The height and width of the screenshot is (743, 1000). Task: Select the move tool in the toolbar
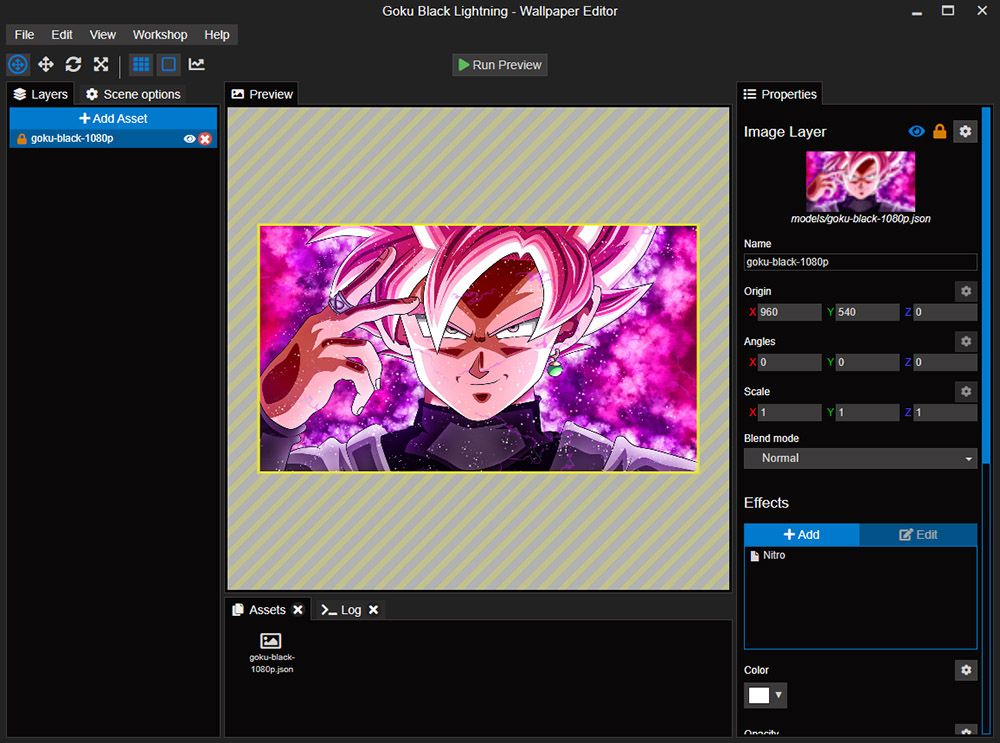[45, 64]
